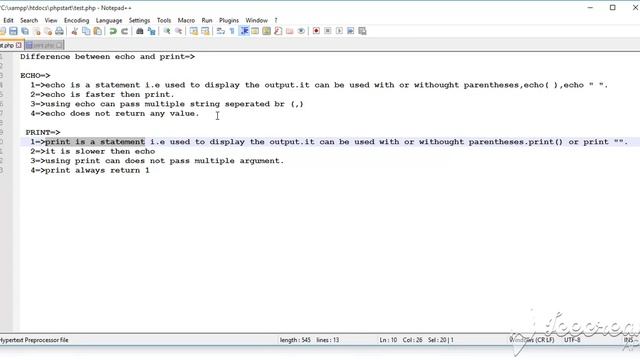Open the Macro menu
The width and height of the screenshot is (640, 360).
(x=186, y=20)
